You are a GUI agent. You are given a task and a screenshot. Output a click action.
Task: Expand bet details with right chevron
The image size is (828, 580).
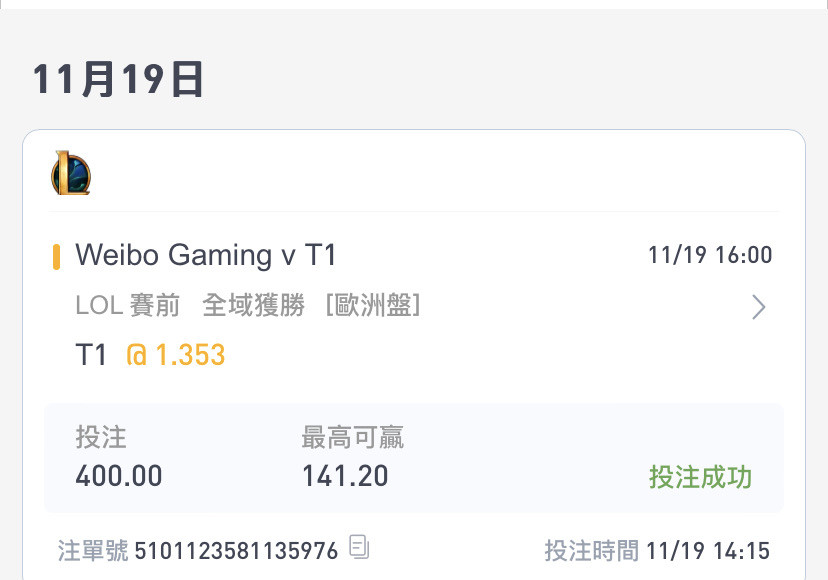pyautogui.click(x=758, y=307)
